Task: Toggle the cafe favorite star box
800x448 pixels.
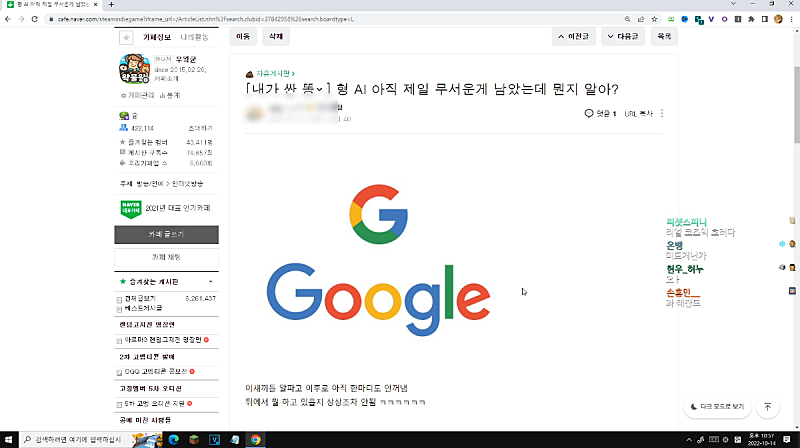Action: (x=126, y=37)
